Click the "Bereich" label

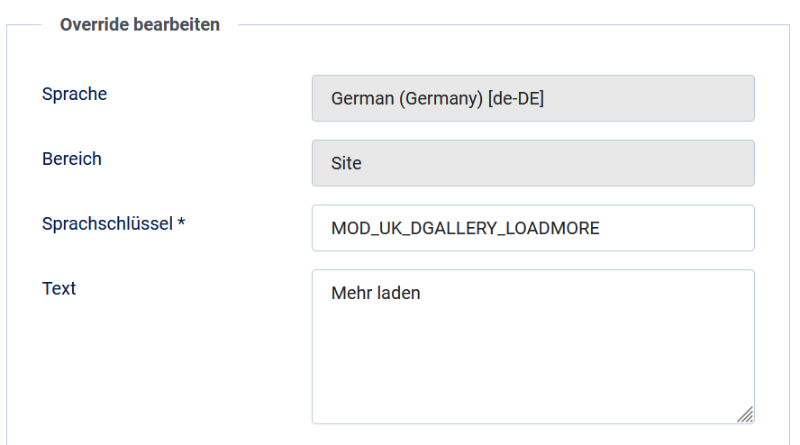(72, 158)
